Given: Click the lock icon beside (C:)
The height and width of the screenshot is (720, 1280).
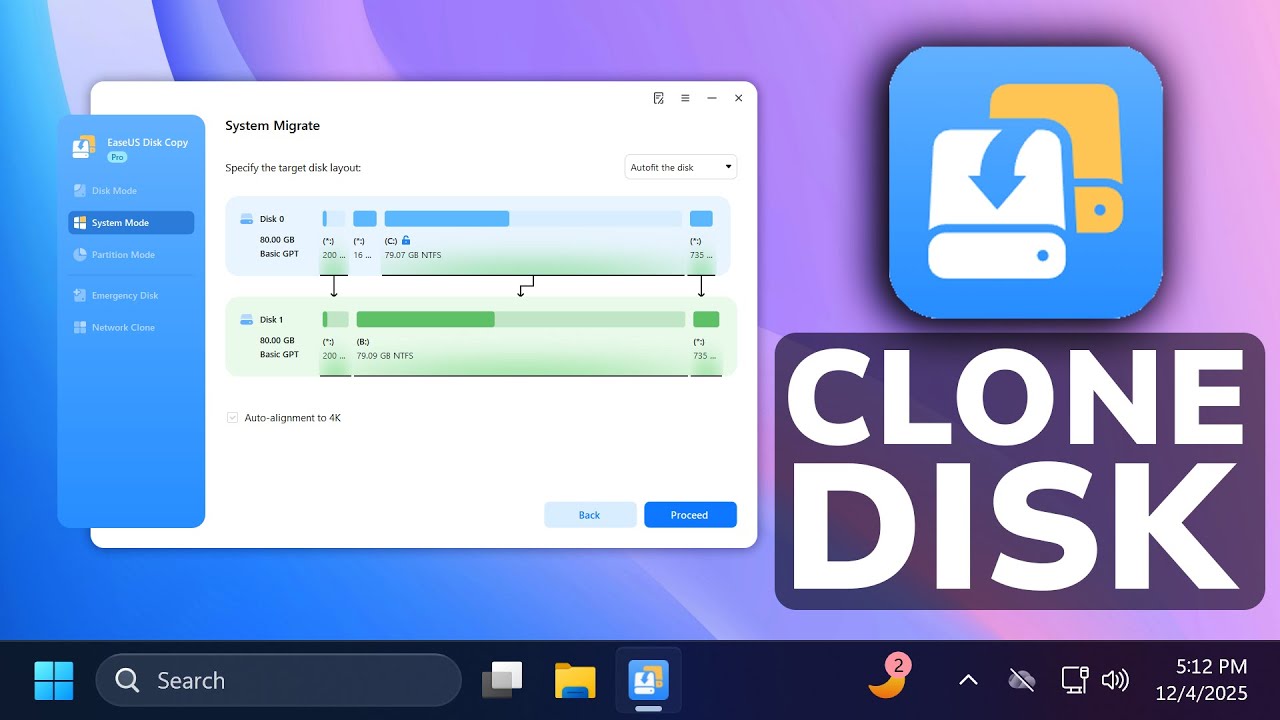Looking at the screenshot, I should [406, 241].
